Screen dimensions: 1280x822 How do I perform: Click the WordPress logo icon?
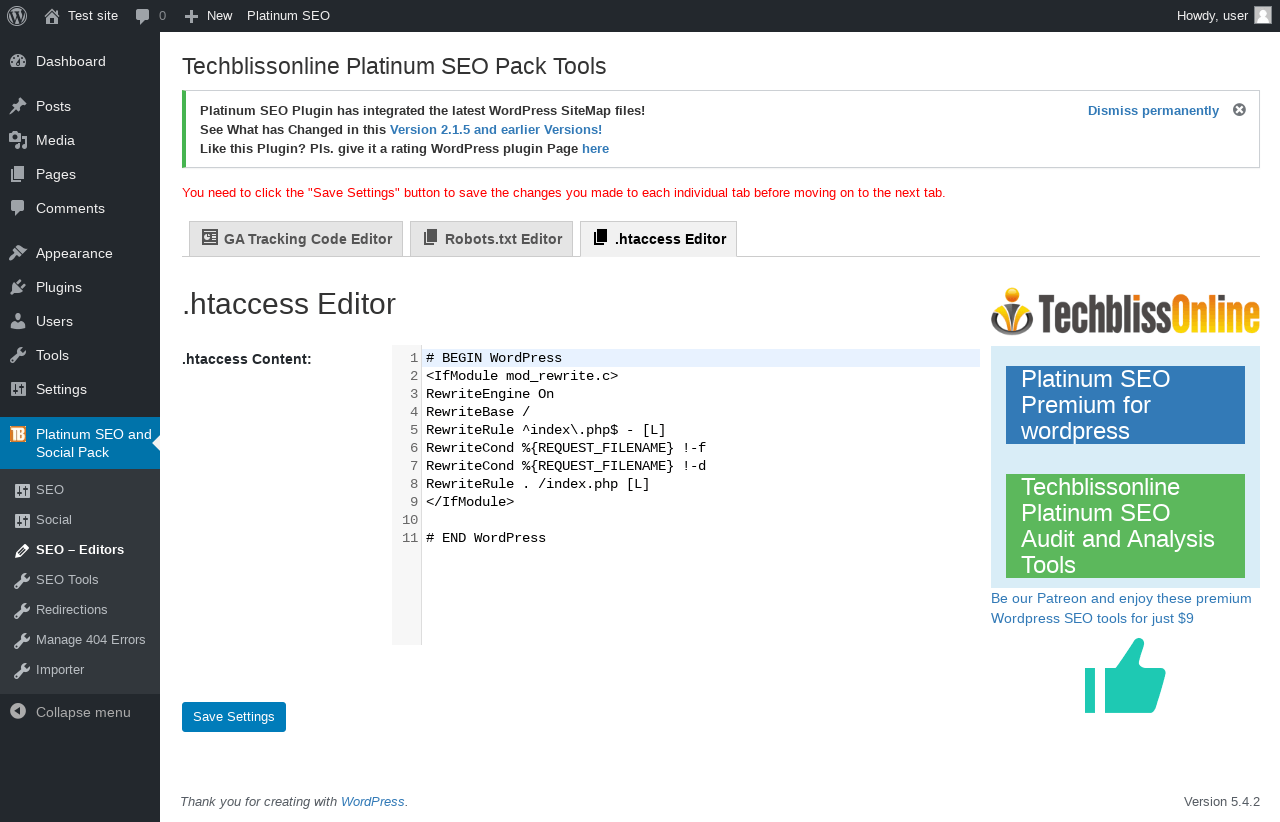point(17,16)
